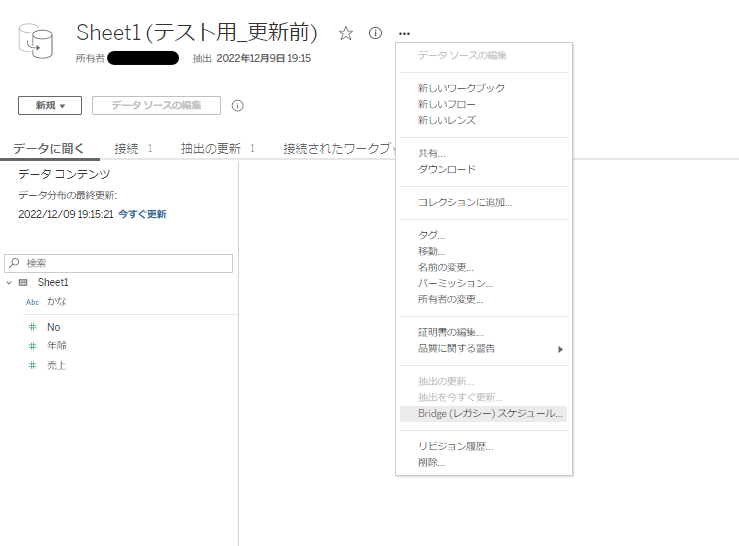Click the Abc type icon beside かな
This screenshot has height=546, width=739.
[32, 302]
